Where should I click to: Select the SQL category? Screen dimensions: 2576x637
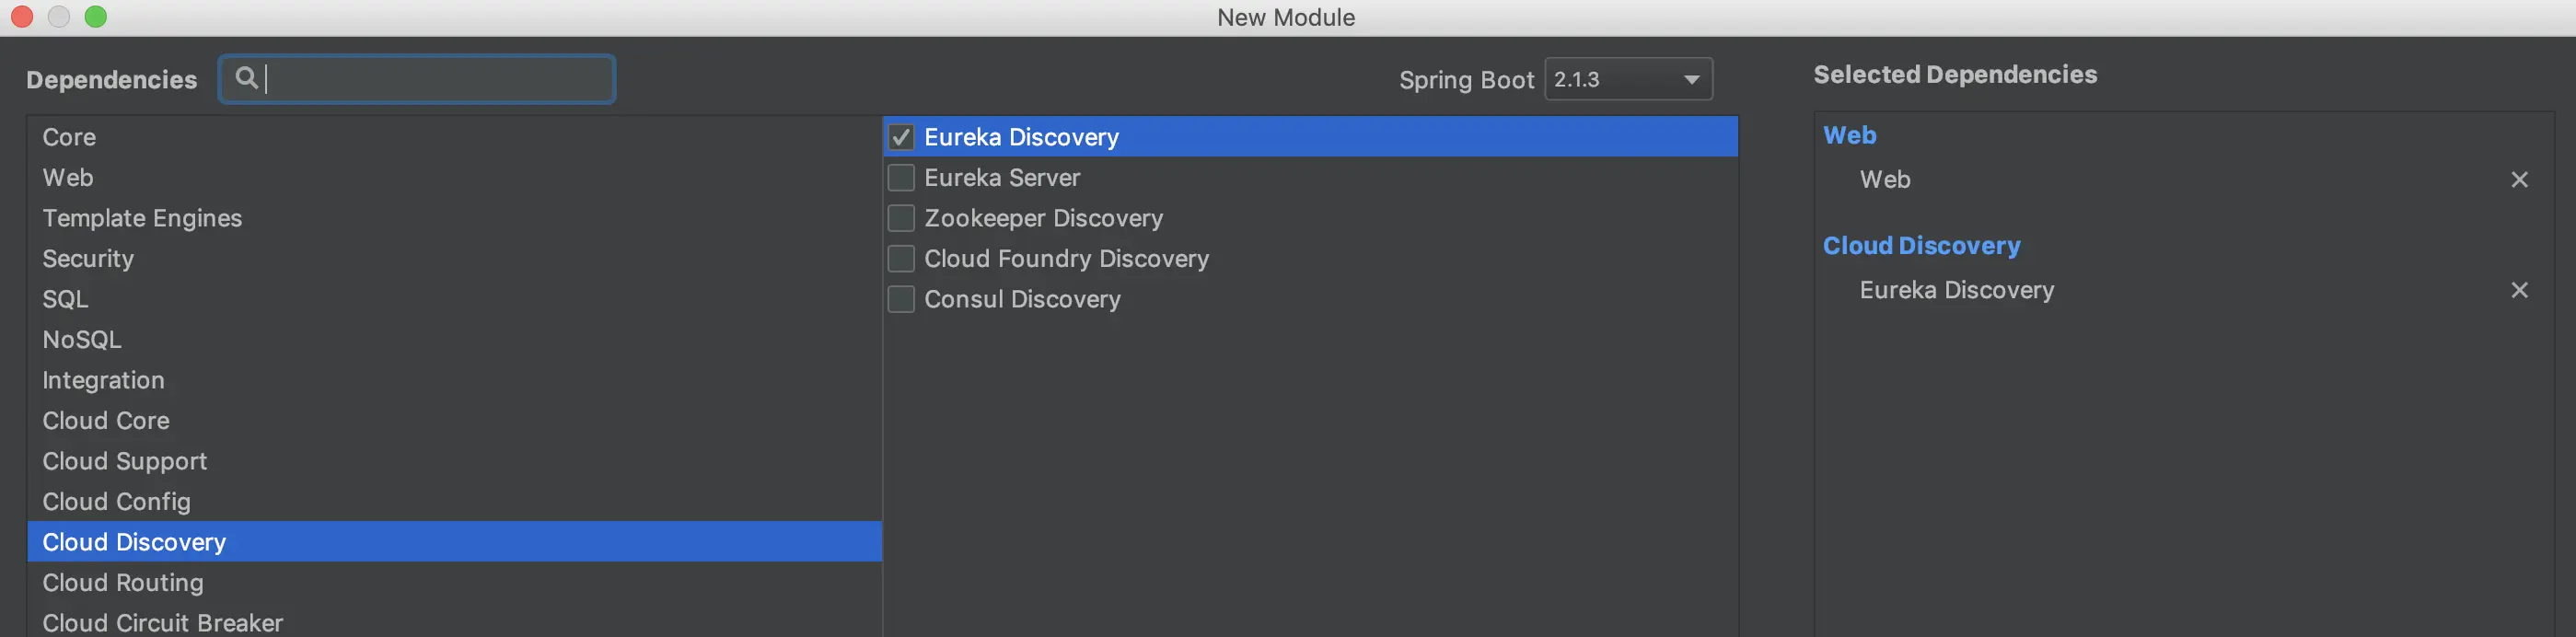(x=454, y=299)
